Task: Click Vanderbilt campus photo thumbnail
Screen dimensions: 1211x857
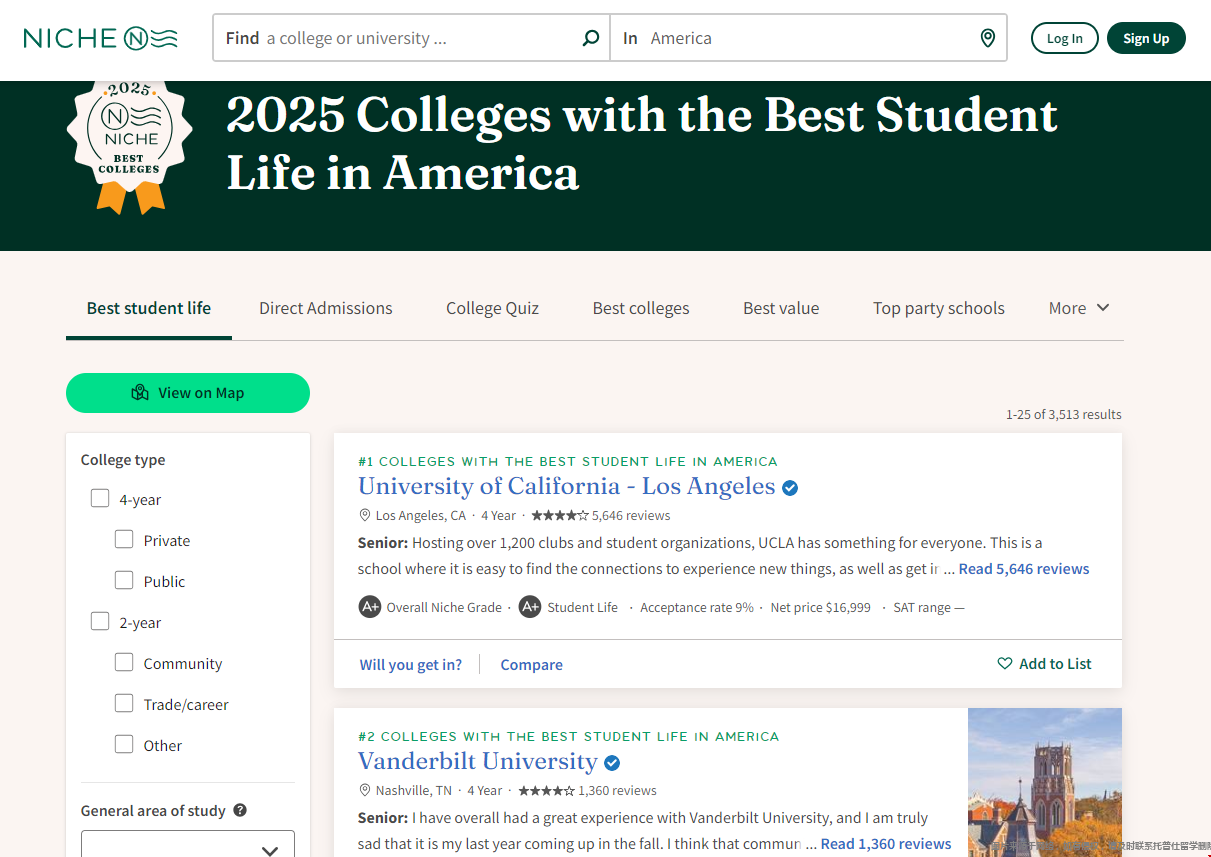Action: coord(1045,782)
